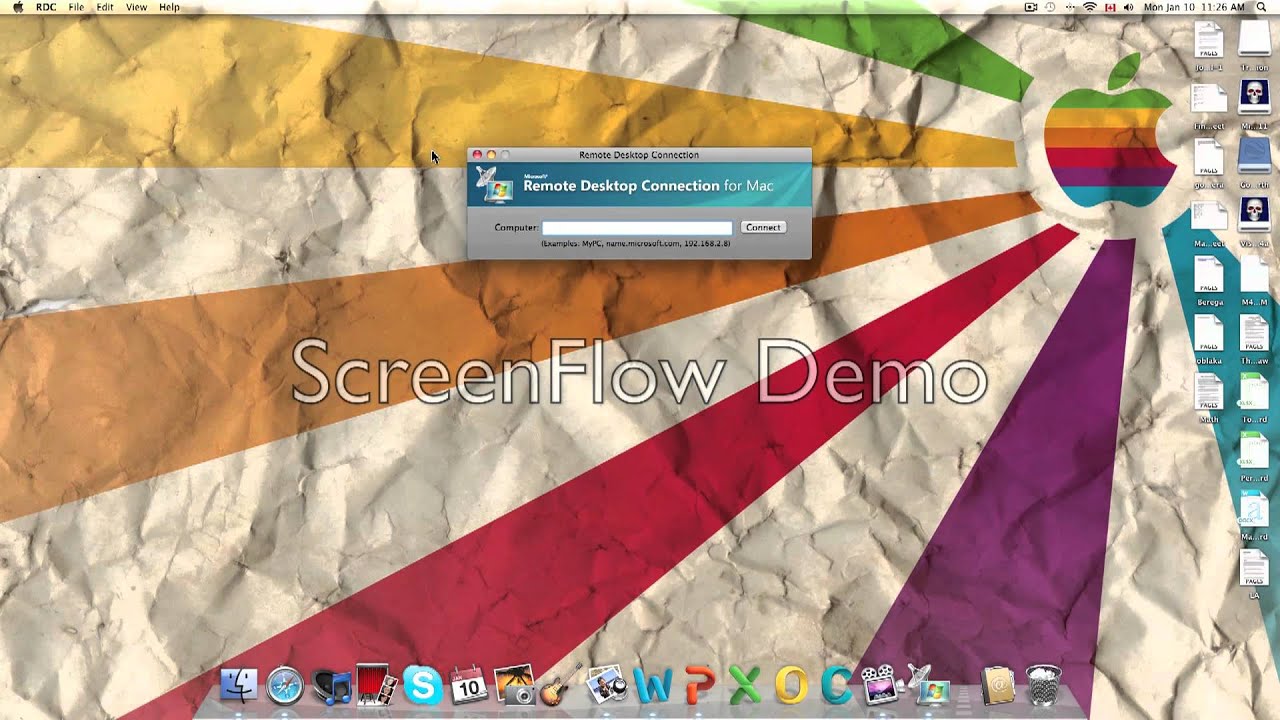Open the Trash in the dock
Screen dimensions: 1280x720
[x=1043, y=686]
